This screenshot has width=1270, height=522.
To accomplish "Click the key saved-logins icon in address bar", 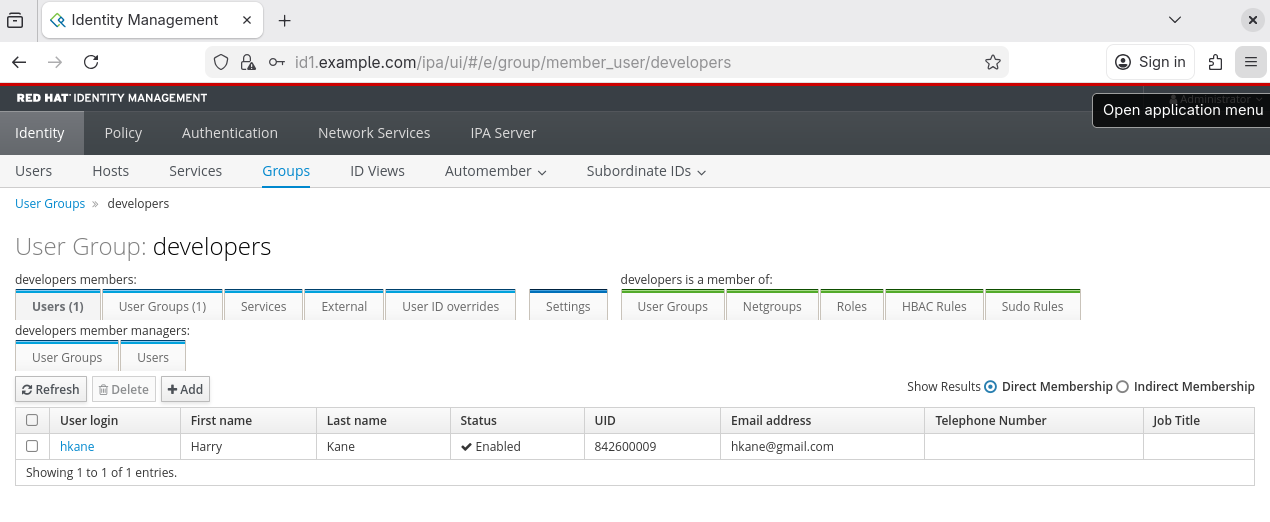I will pyautogui.click(x=277, y=62).
